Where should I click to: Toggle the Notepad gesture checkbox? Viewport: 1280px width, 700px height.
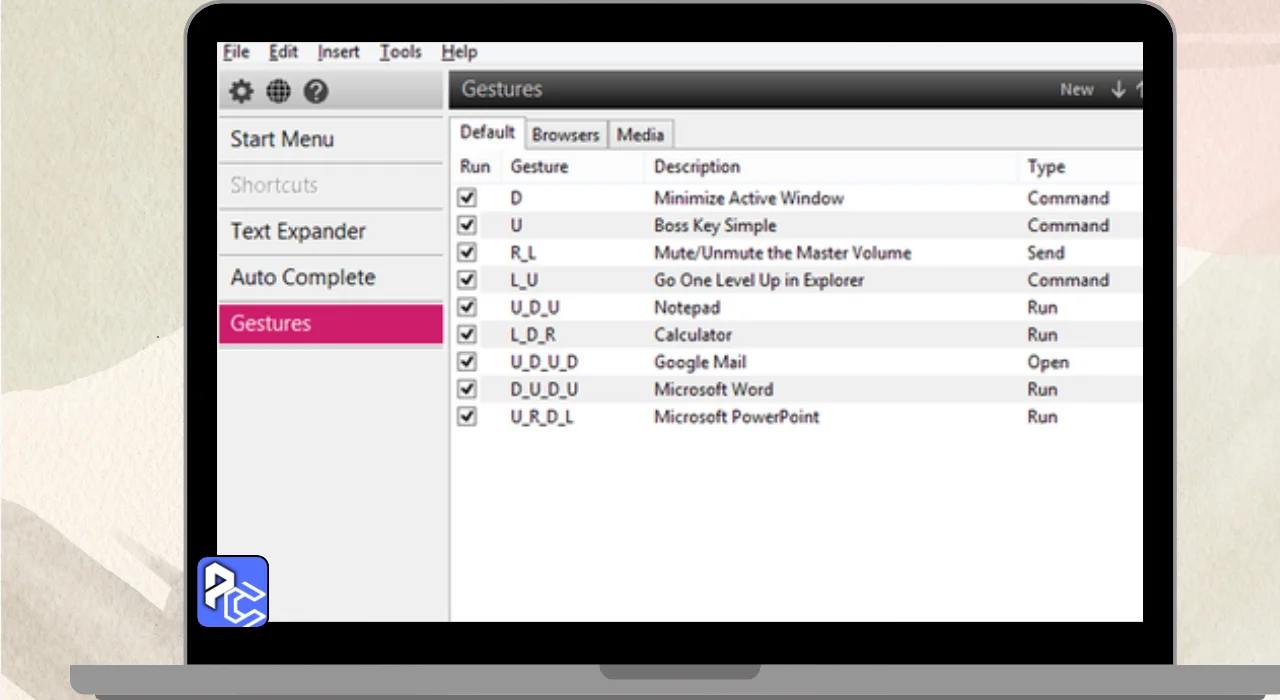pyautogui.click(x=467, y=307)
